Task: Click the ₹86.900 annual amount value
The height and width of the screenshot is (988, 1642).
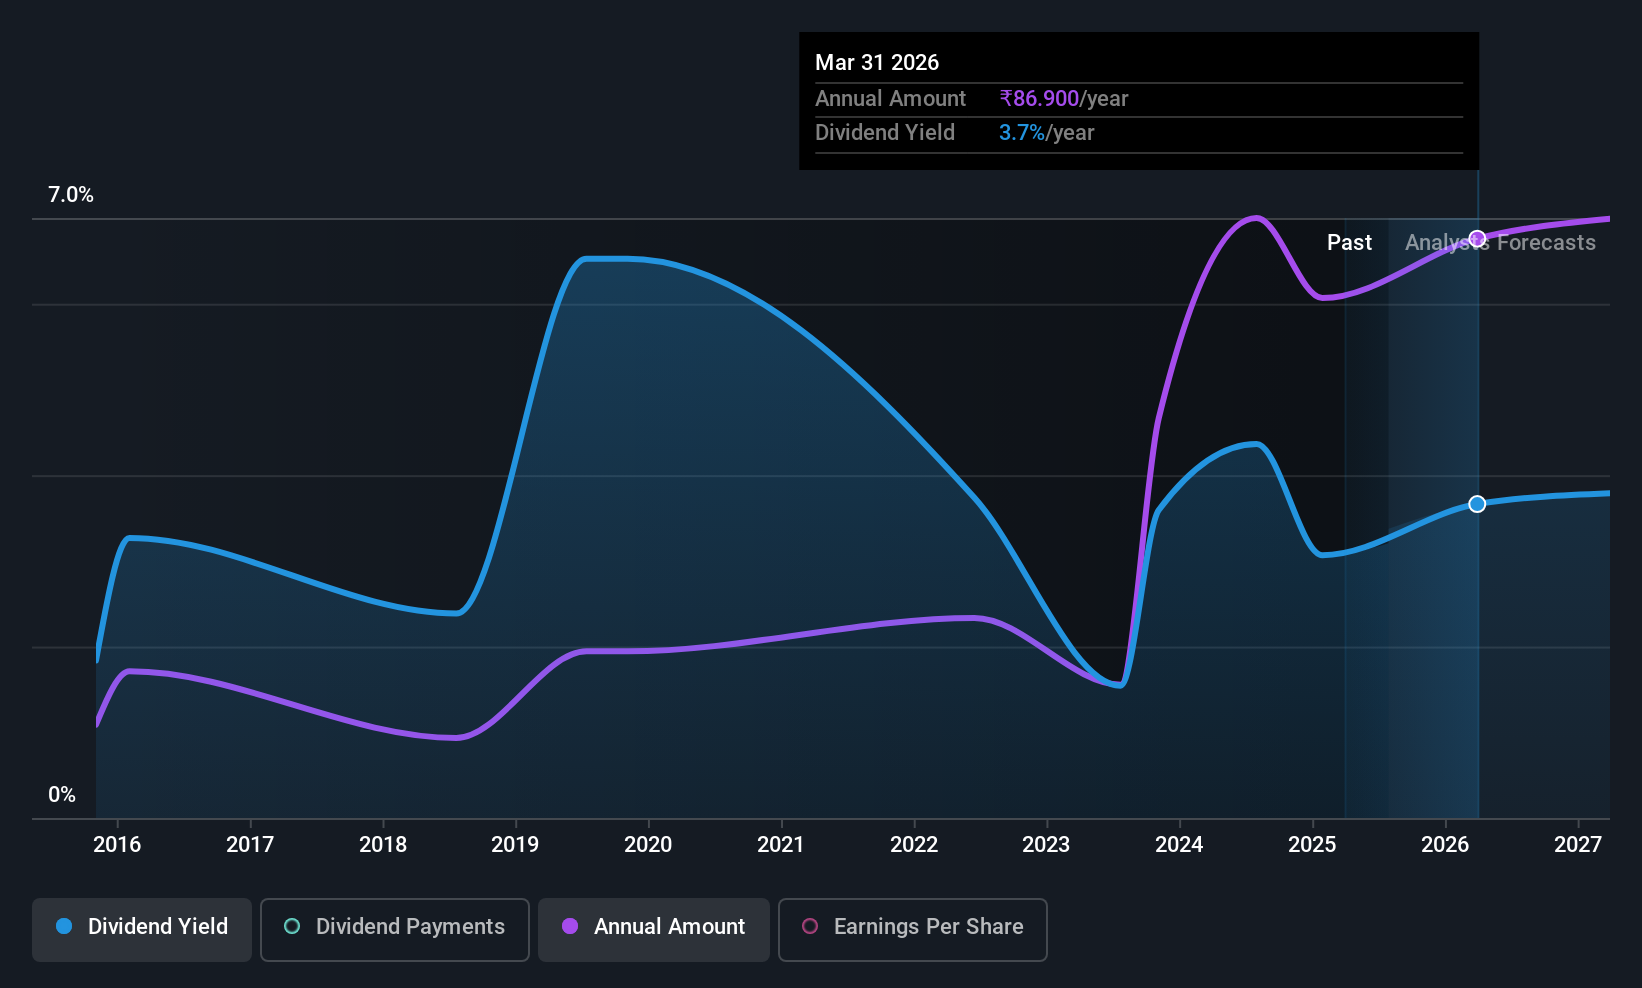Action: [x=1039, y=99]
